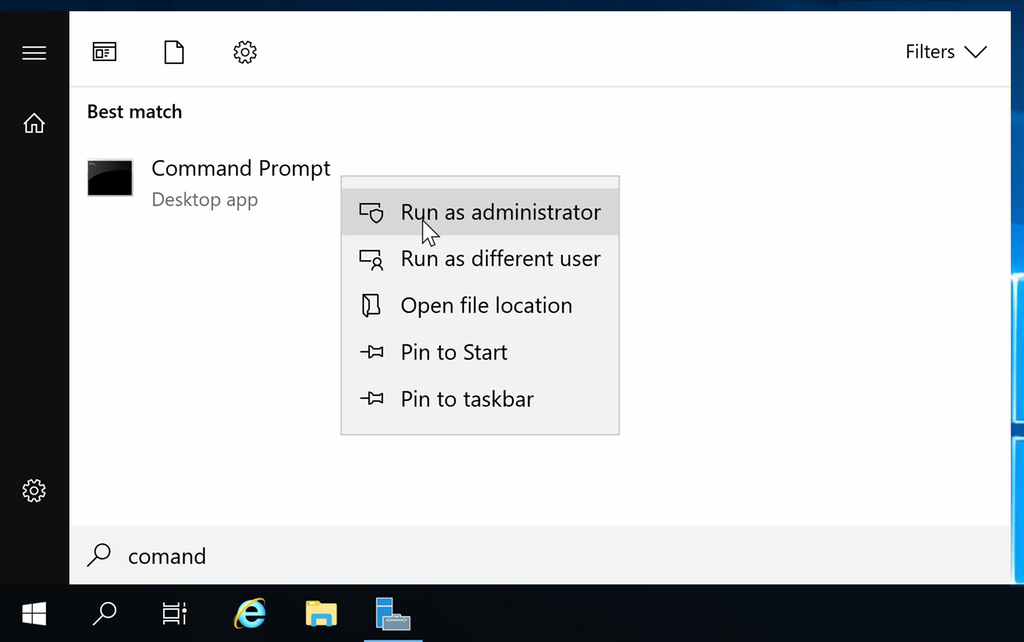
Task: Click the 'Best match' heading
Action: (135, 112)
